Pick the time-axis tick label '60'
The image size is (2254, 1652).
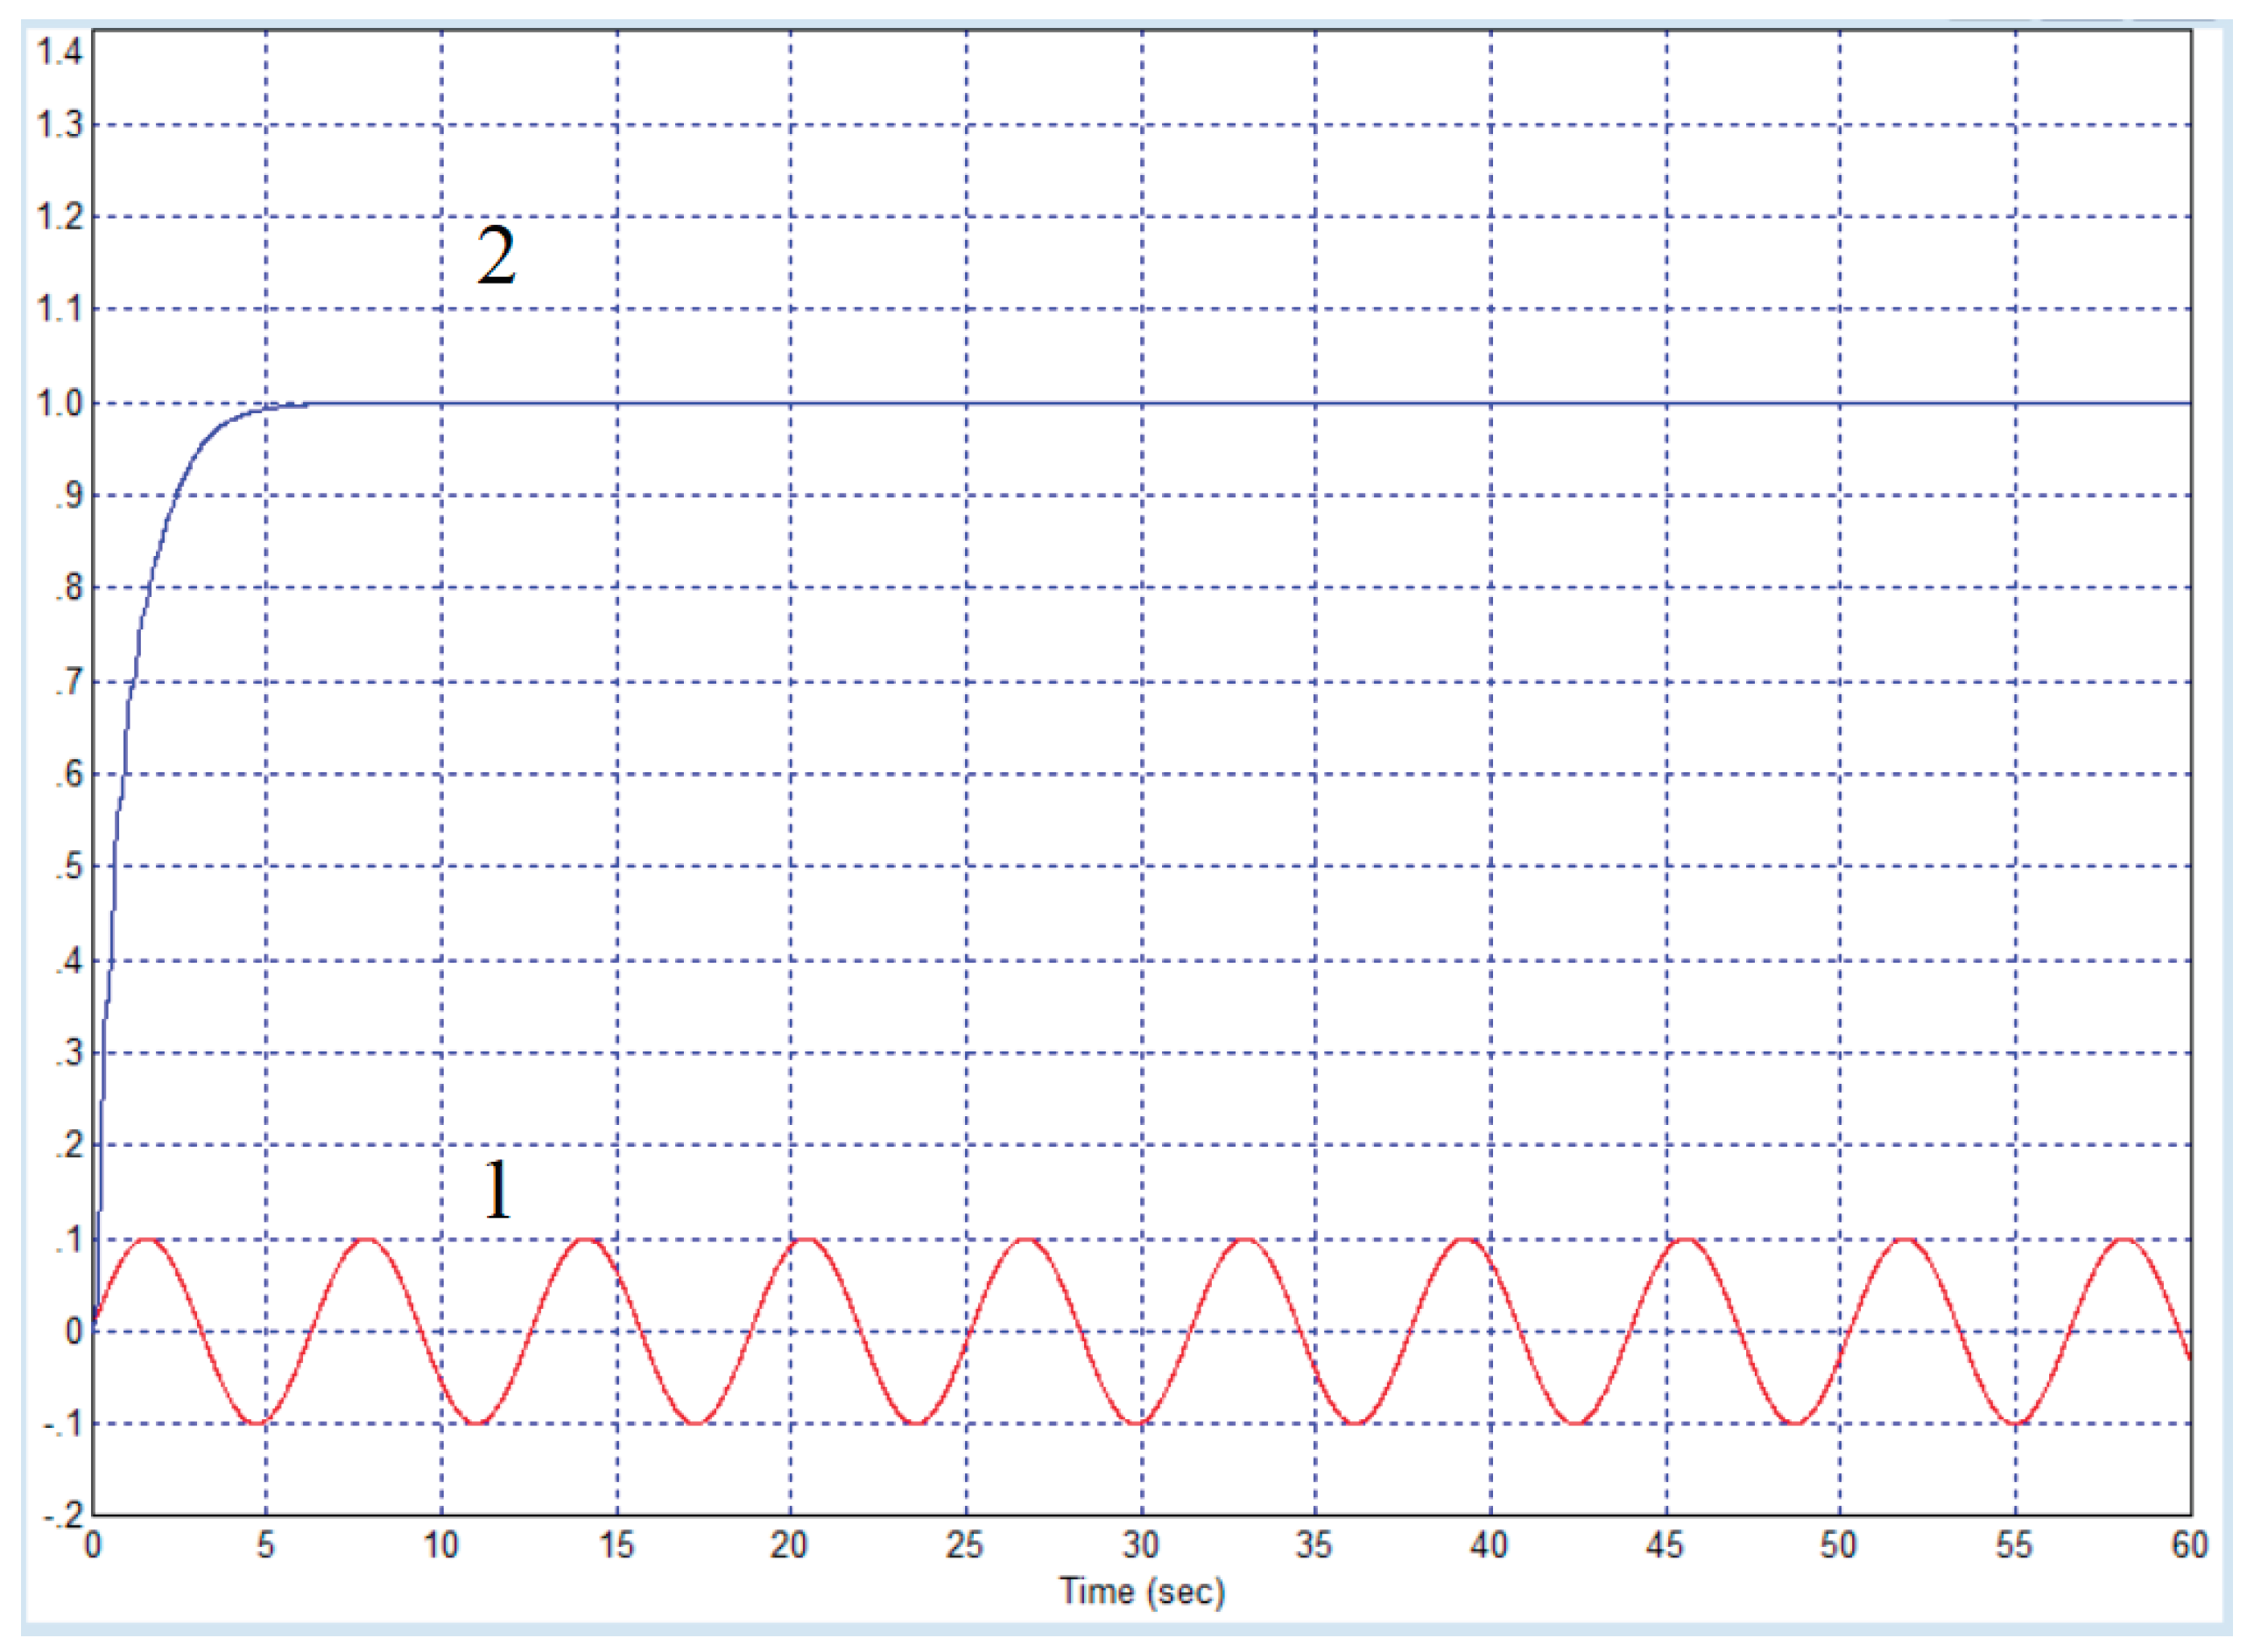tap(2189, 1545)
